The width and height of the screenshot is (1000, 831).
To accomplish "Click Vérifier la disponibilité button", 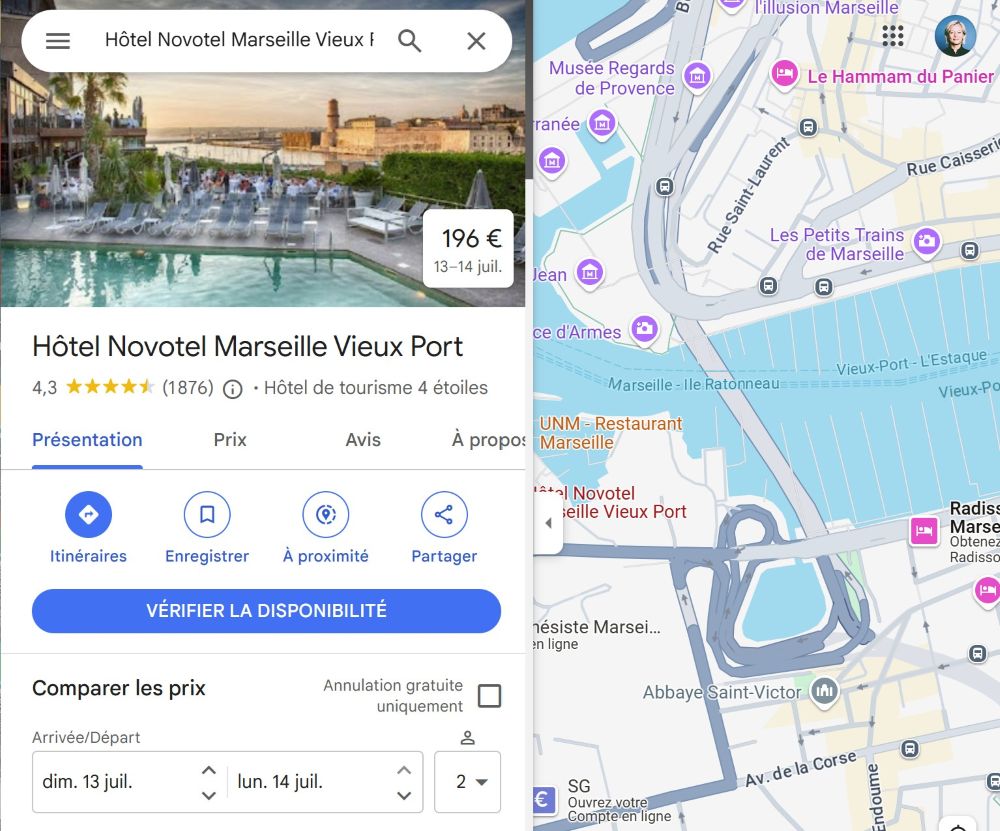I will tap(267, 611).
